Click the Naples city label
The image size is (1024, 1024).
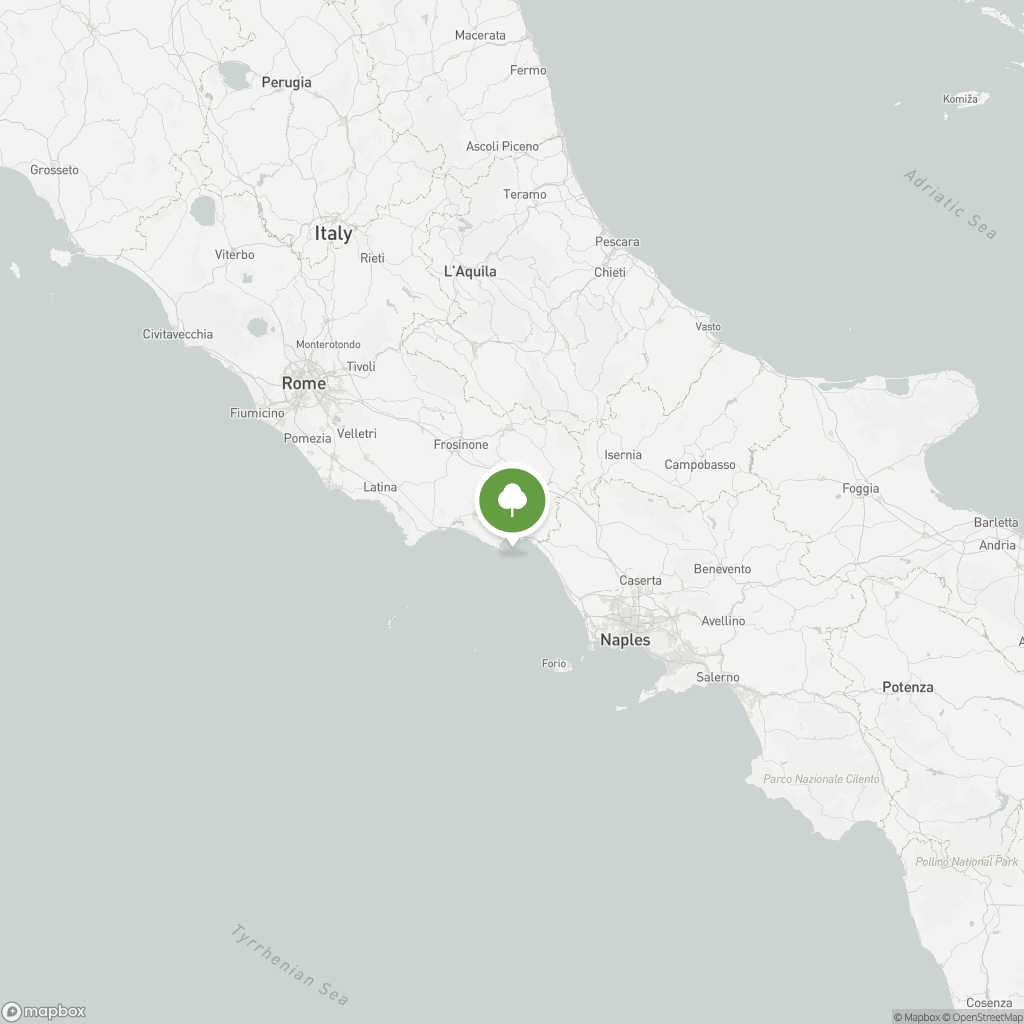[x=625, y=640]
